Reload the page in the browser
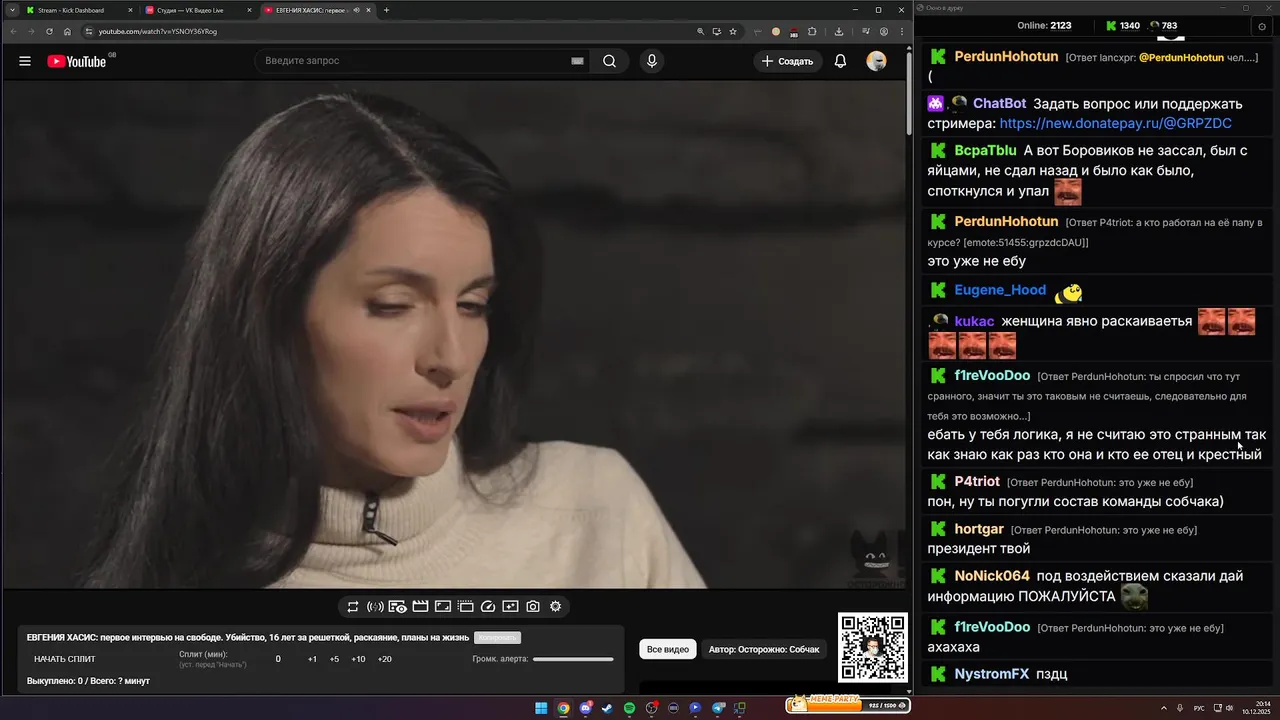The height and width of the screenshot is (720, 1280). (49, 31)
